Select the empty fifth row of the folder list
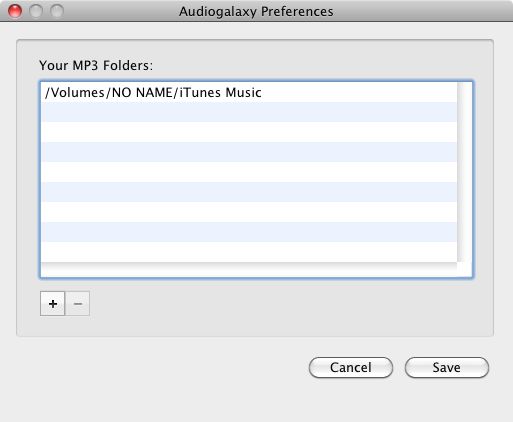This screenshot has width=513, height=422. [x=249, y=172]
